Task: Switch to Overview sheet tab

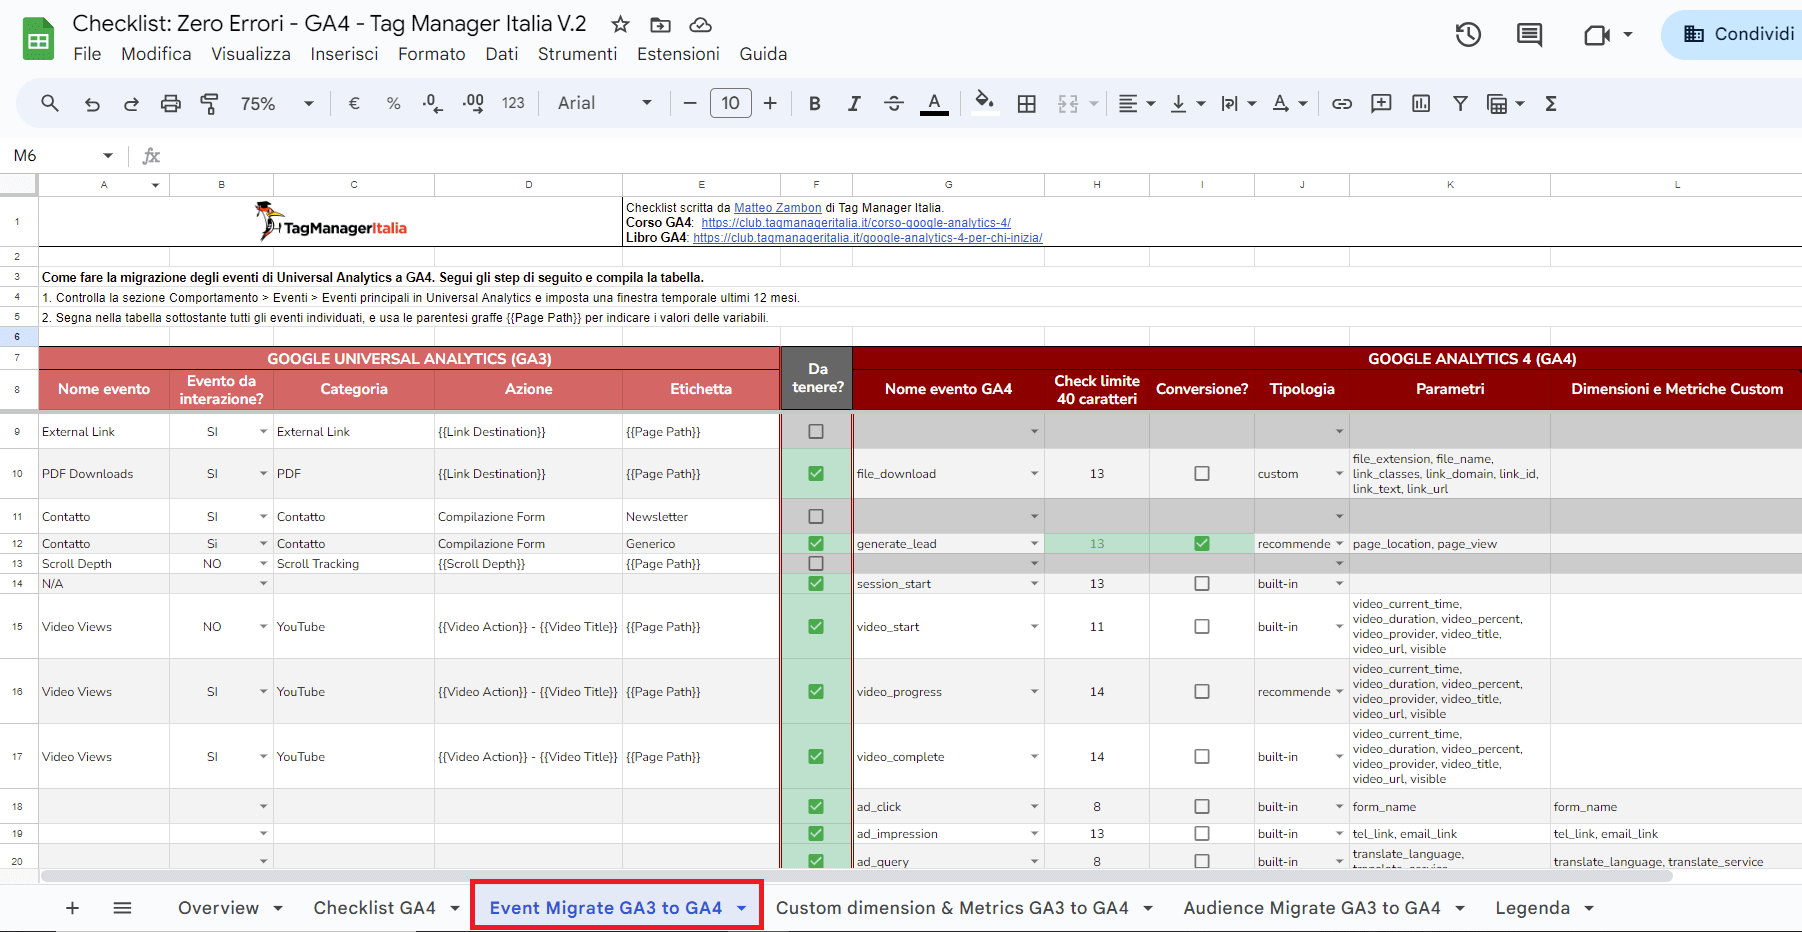Action: pos(218,908)
